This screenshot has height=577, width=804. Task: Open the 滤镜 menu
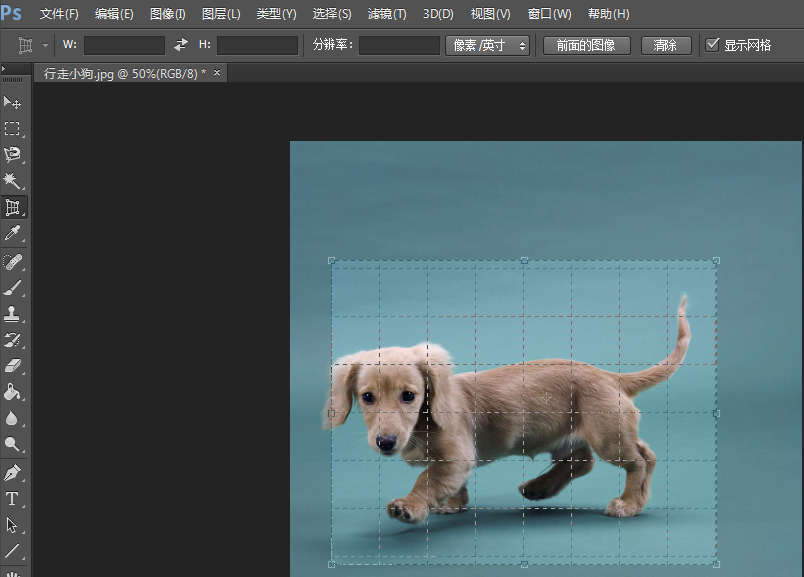coord(386,14)
